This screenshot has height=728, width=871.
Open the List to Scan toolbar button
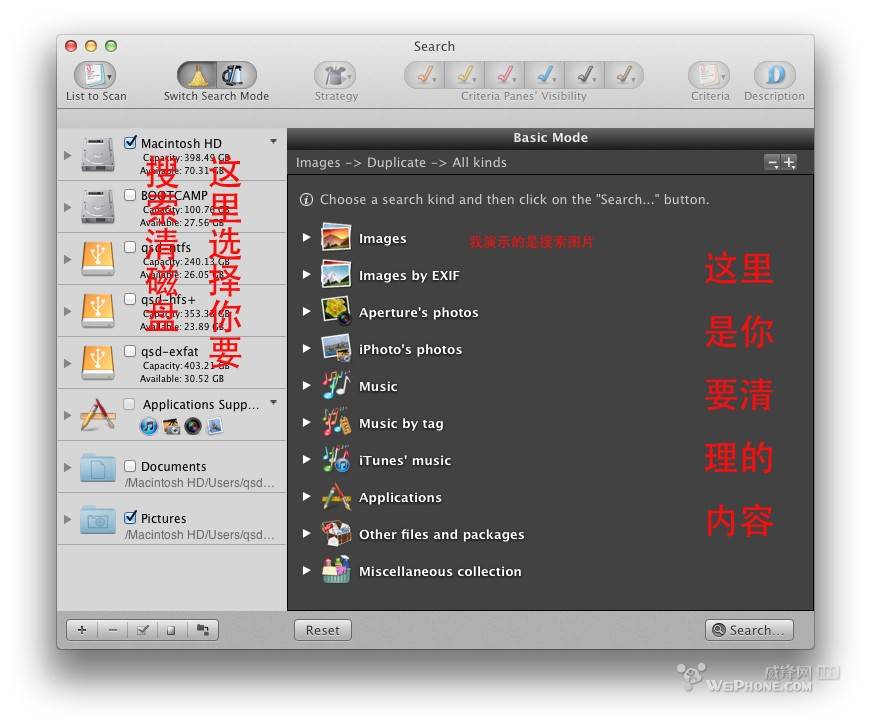pos(96,75)
